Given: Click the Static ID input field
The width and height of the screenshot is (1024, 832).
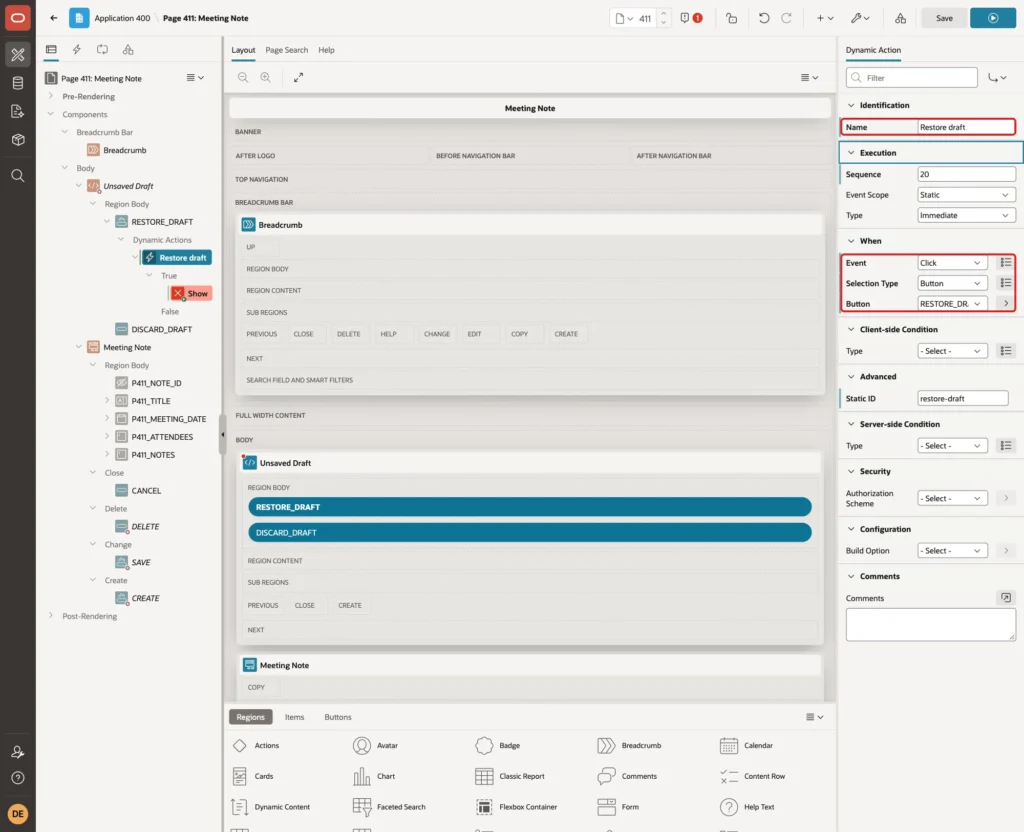Looking at the screenshot, I should coord(962,398).
